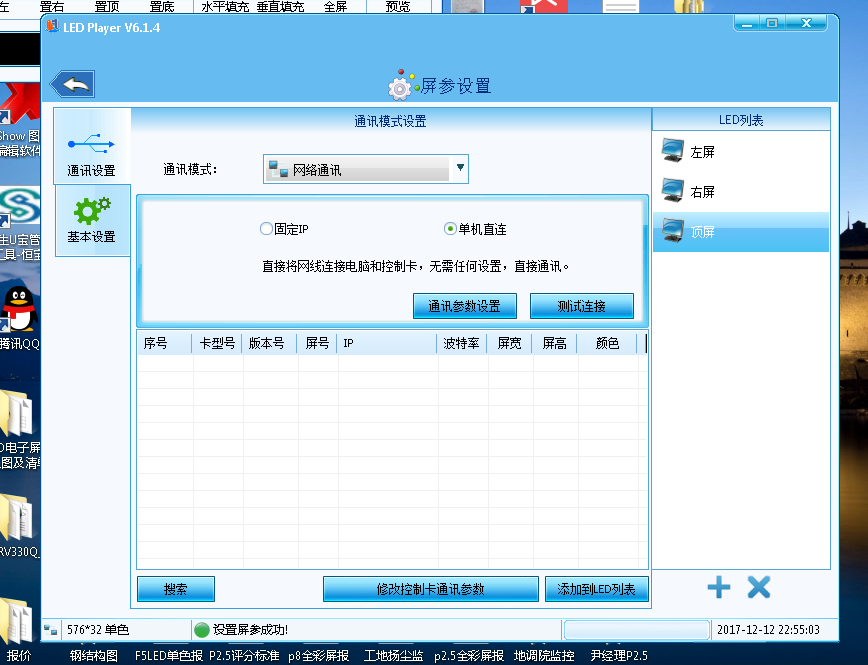Click the blue X delete LED icon

point(759,587)
